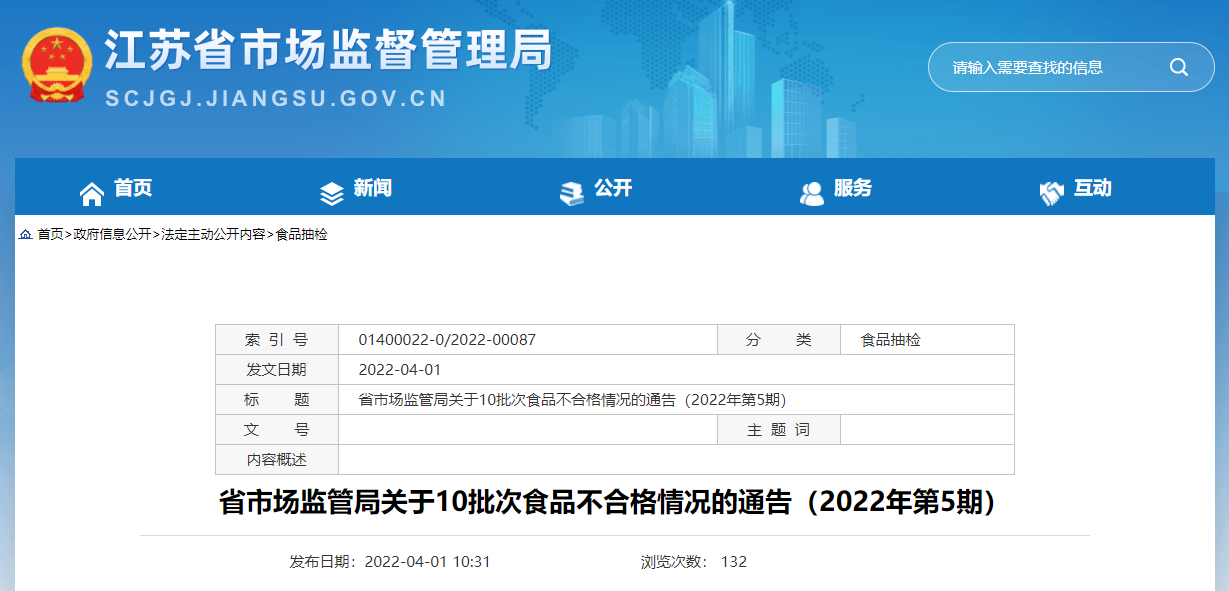This screenshot has height=591, width=1229.
Task: Click the small home icon in breadcrumb
Action: point(25,235)
